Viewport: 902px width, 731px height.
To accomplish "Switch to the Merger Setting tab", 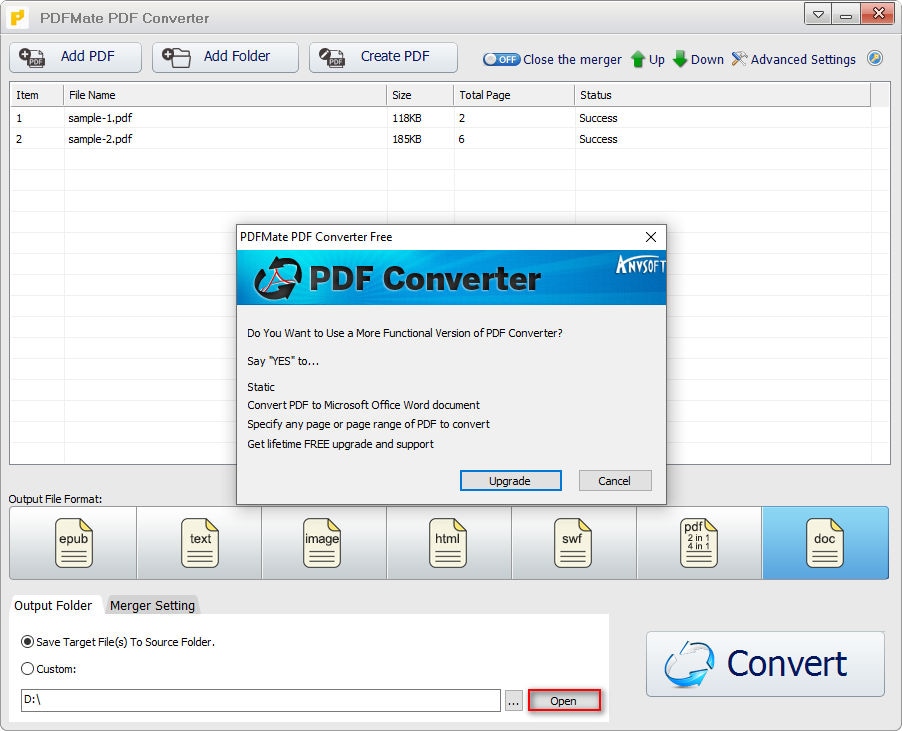I will click(152, 605).
